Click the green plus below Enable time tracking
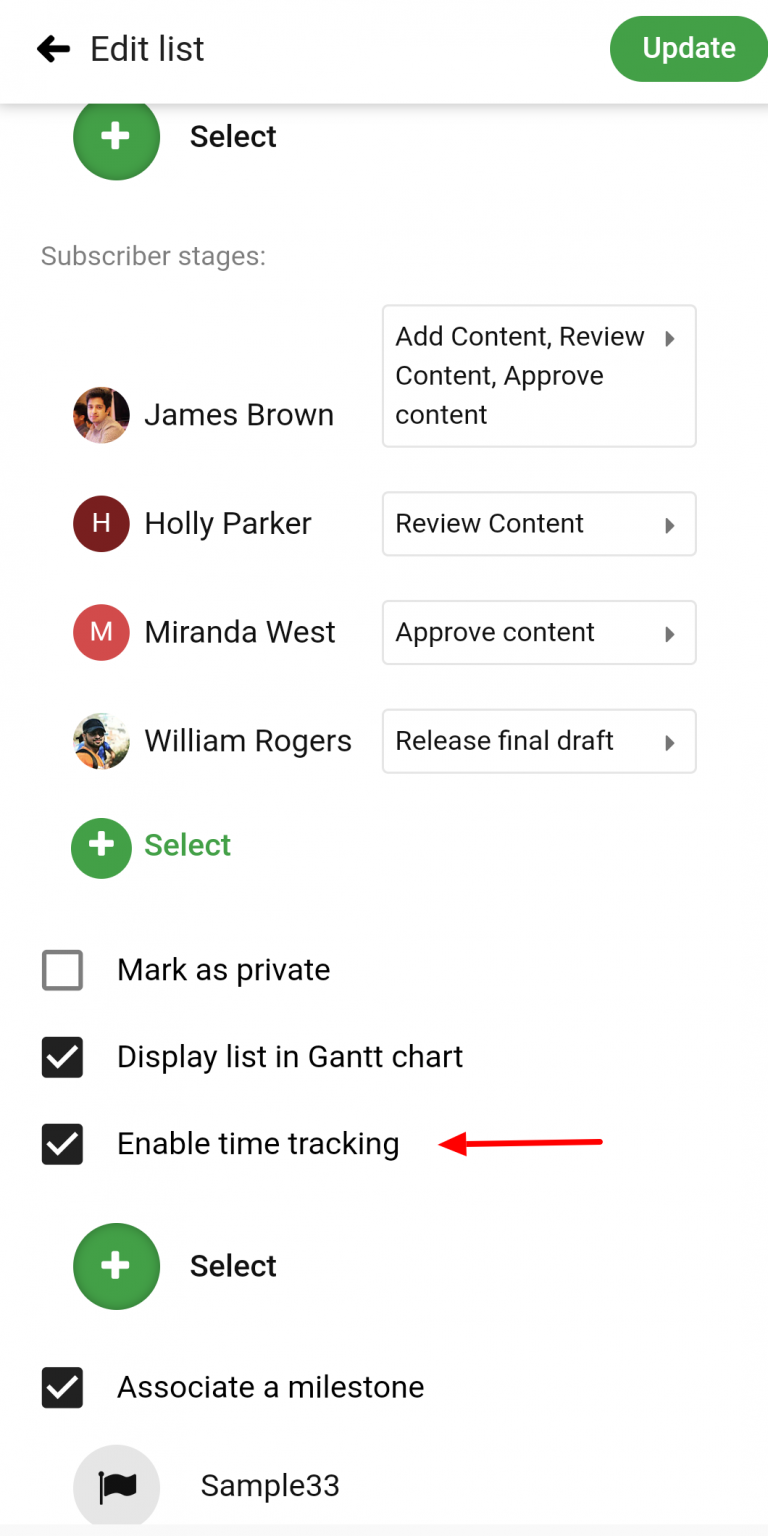Viewport: 768px width, 1536px height. coord(116,1266)
